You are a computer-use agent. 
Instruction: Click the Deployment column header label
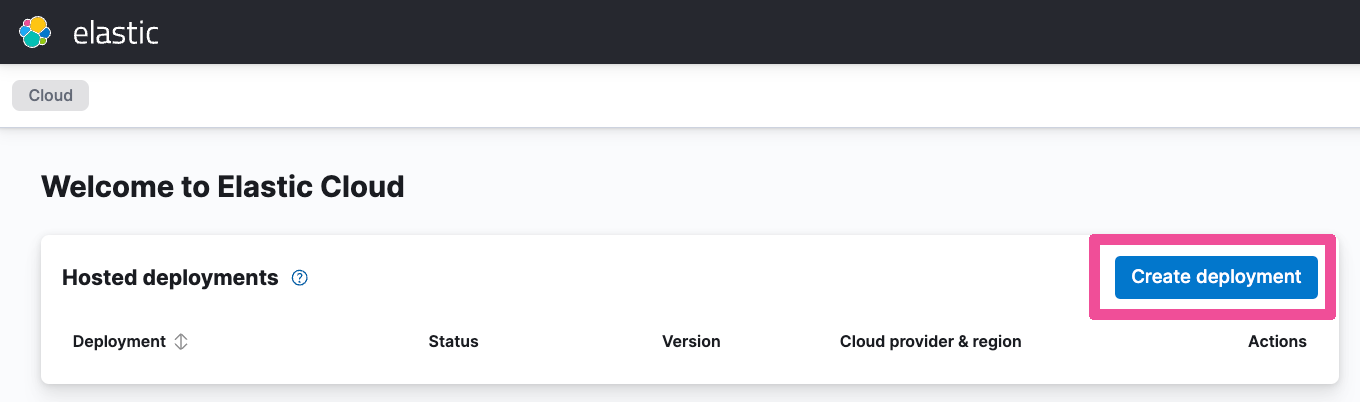coord(119,341)
